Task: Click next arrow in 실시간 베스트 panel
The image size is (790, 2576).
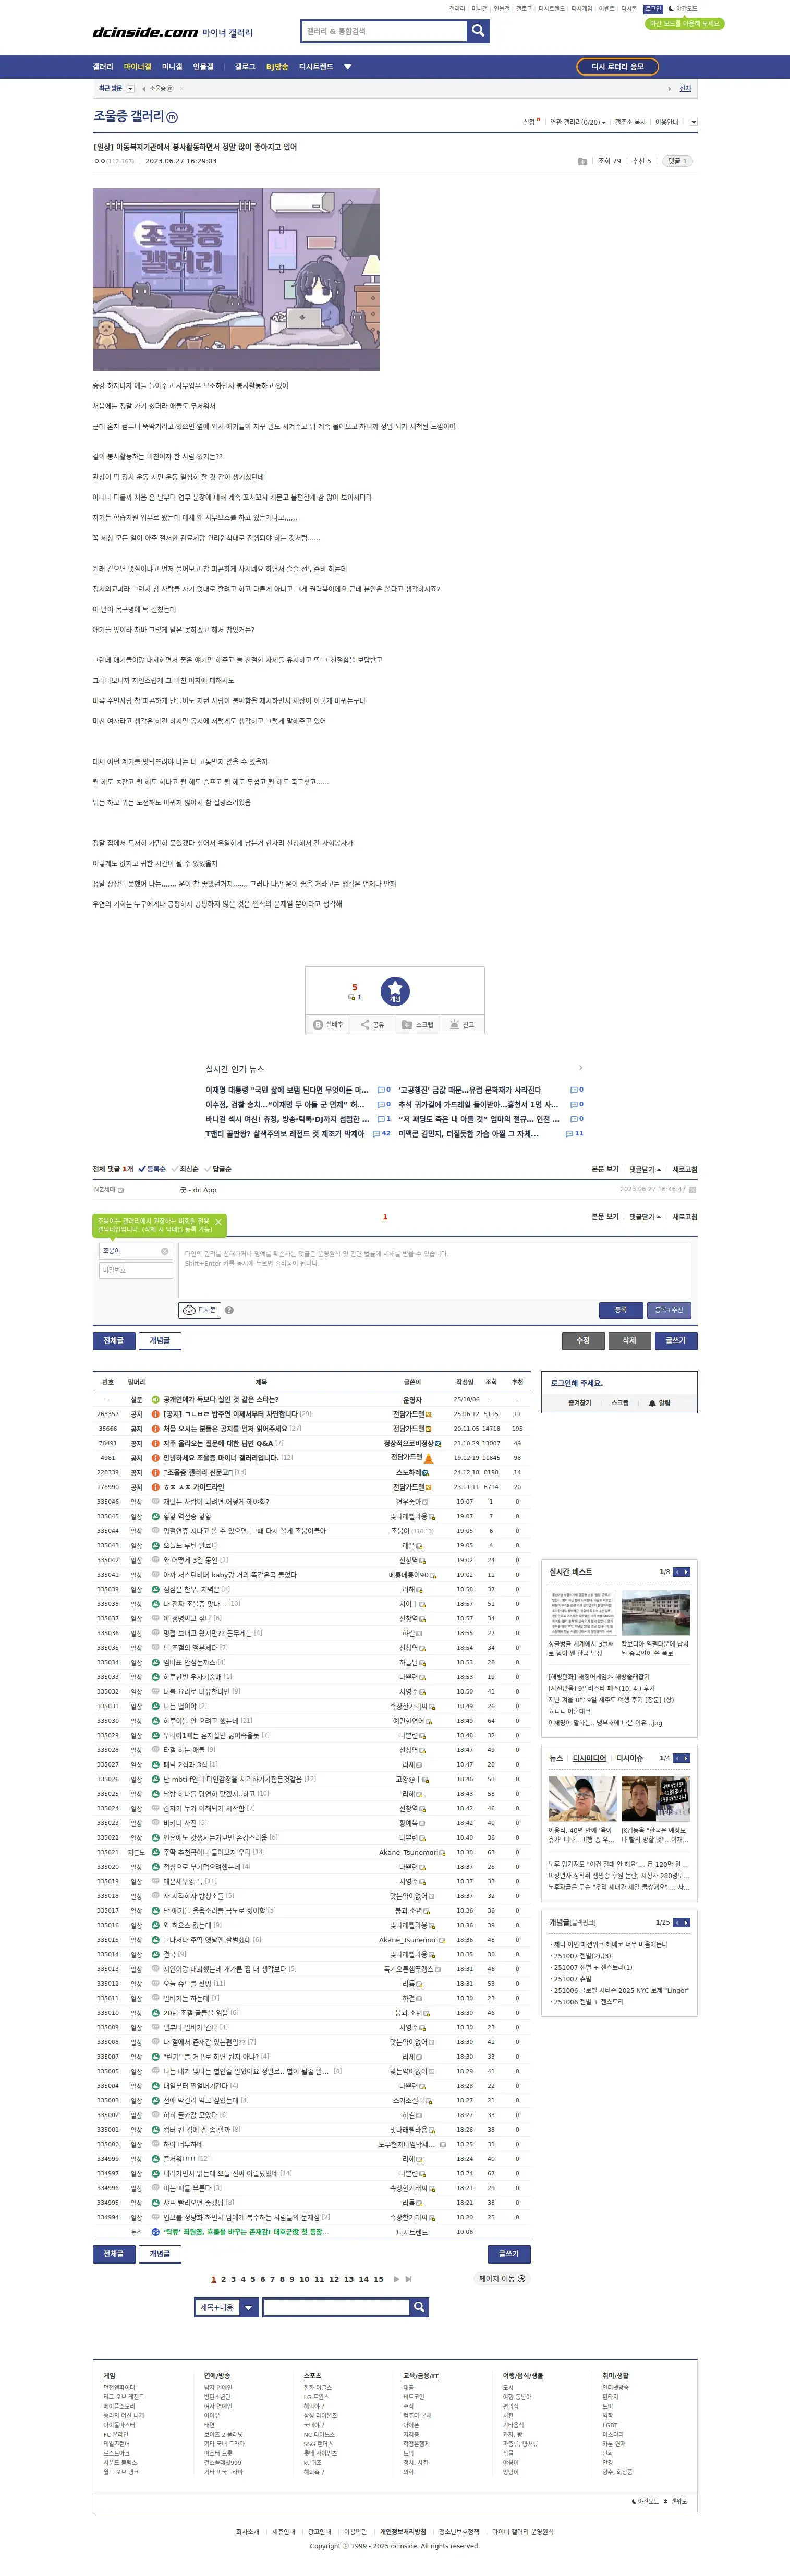Action: (x=686, y=1572)
